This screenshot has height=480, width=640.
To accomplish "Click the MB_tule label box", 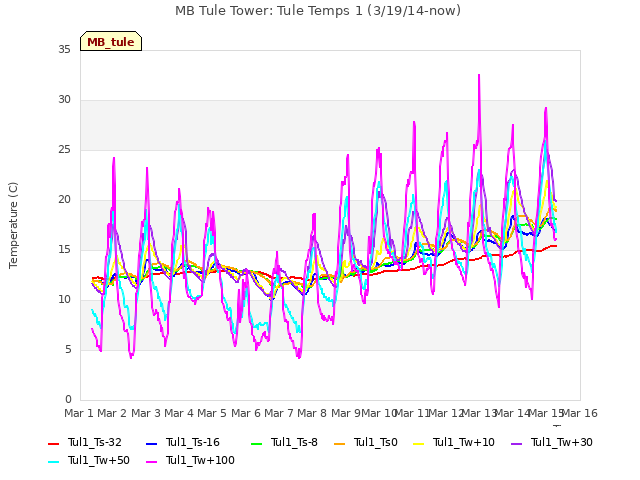I will [x=111, y=41].
